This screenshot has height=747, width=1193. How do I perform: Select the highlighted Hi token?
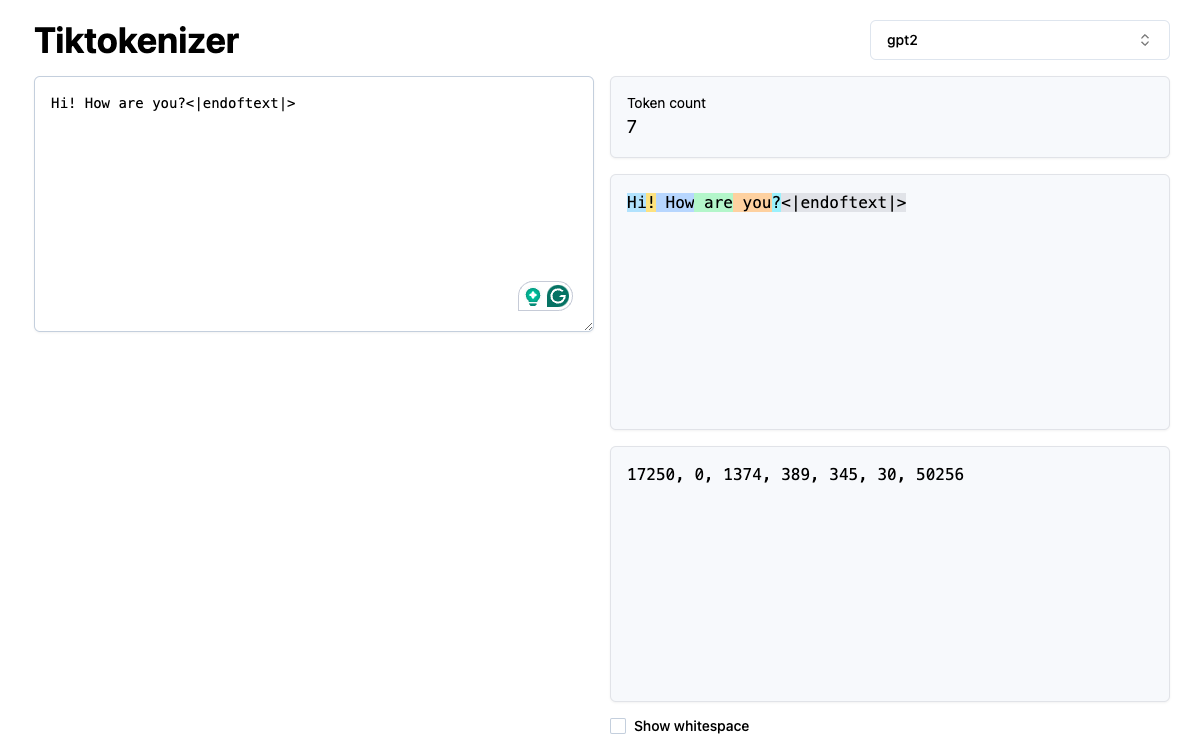[635, 202]
